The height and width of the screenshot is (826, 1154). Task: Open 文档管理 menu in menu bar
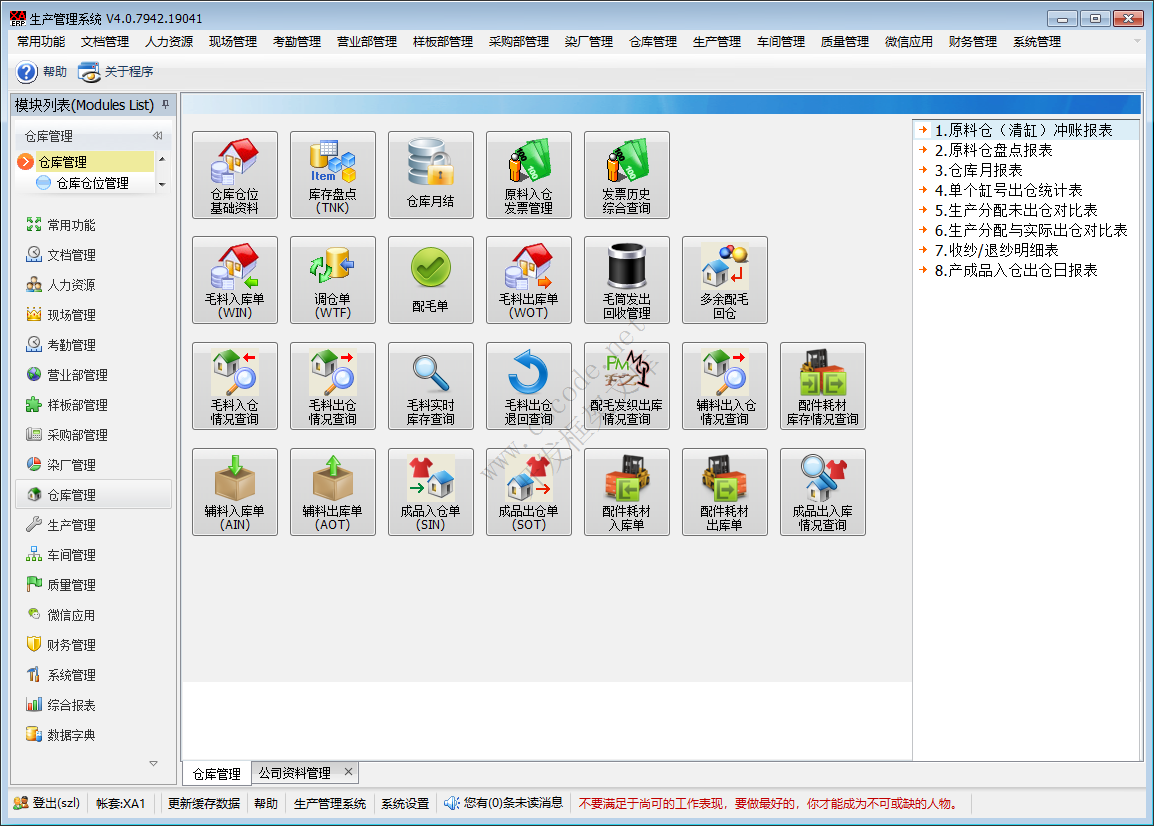pos(105,41)
